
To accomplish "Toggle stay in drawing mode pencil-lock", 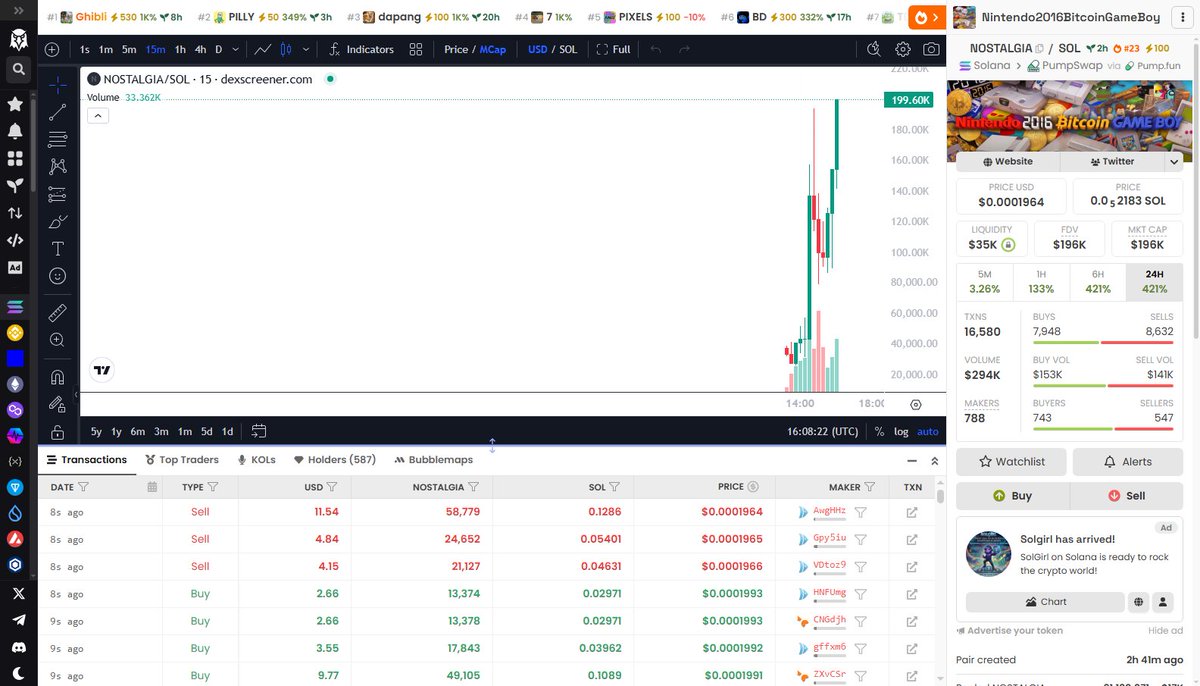I will tap(58, 405).
